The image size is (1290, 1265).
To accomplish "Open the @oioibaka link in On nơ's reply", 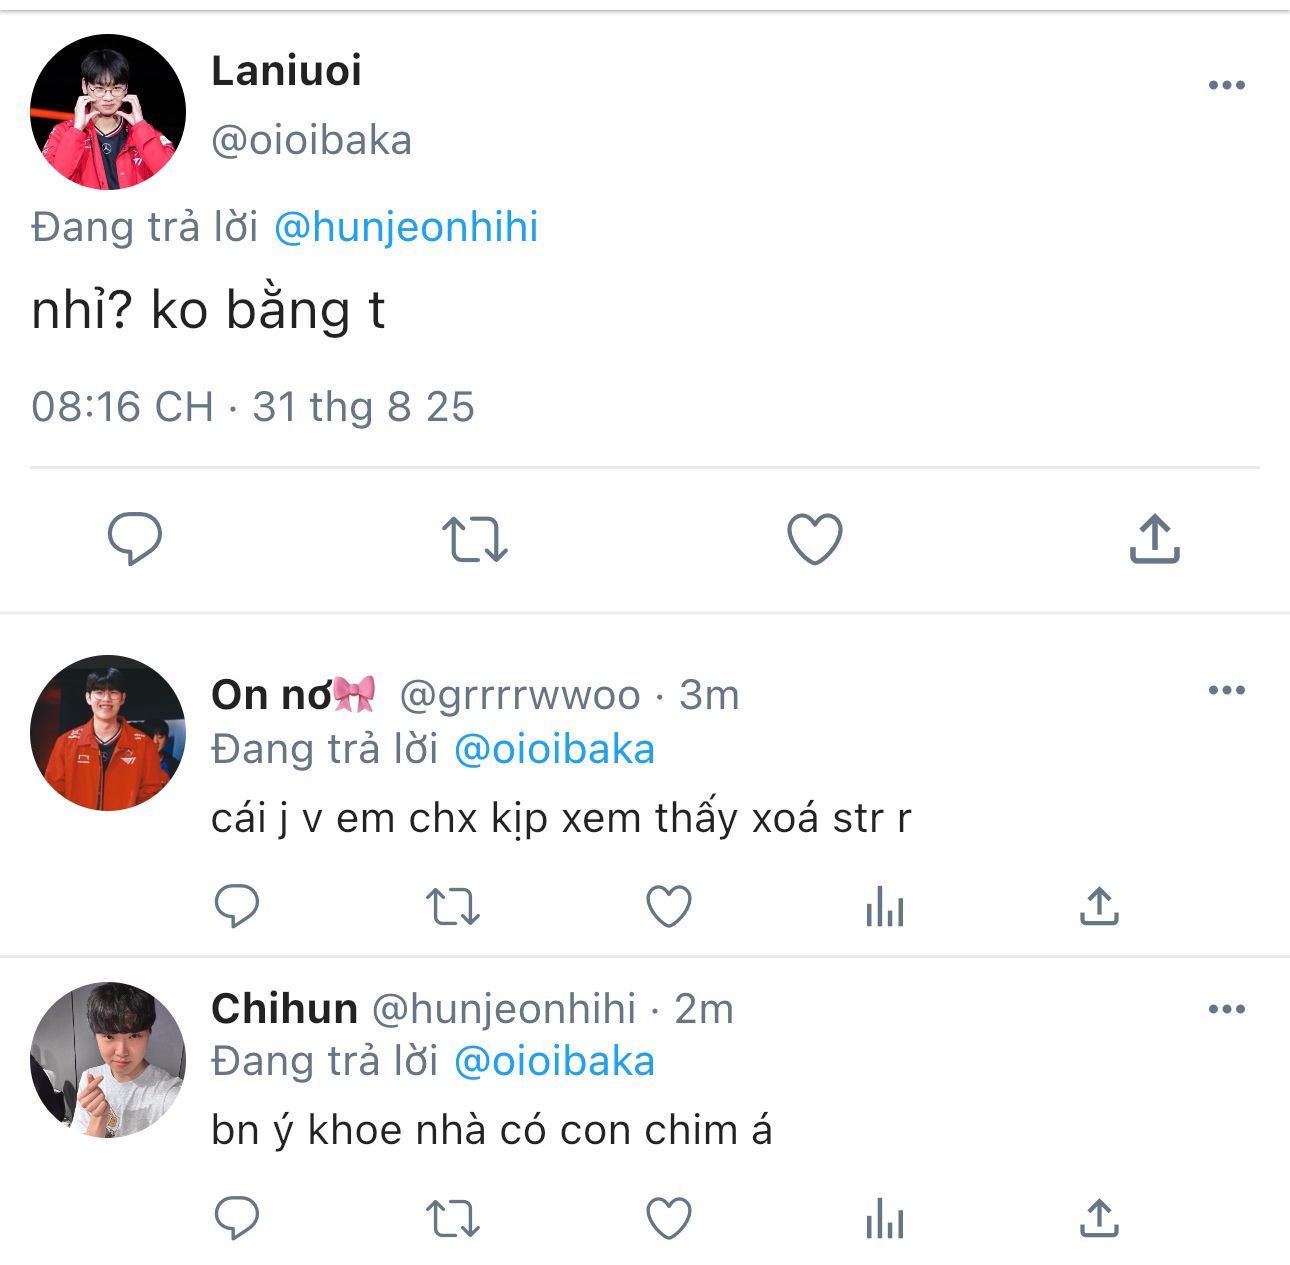I will [x=554, y=750].
